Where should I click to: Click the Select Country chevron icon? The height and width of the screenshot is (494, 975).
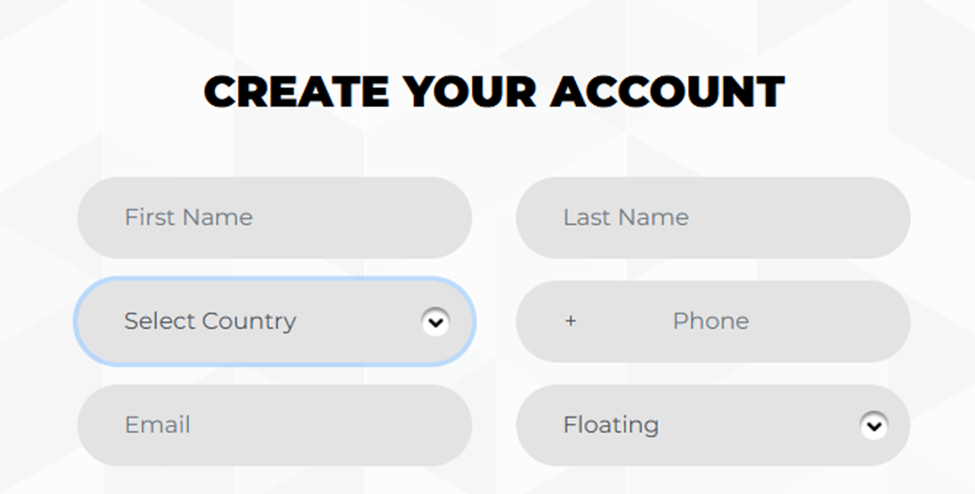[436, 322]
